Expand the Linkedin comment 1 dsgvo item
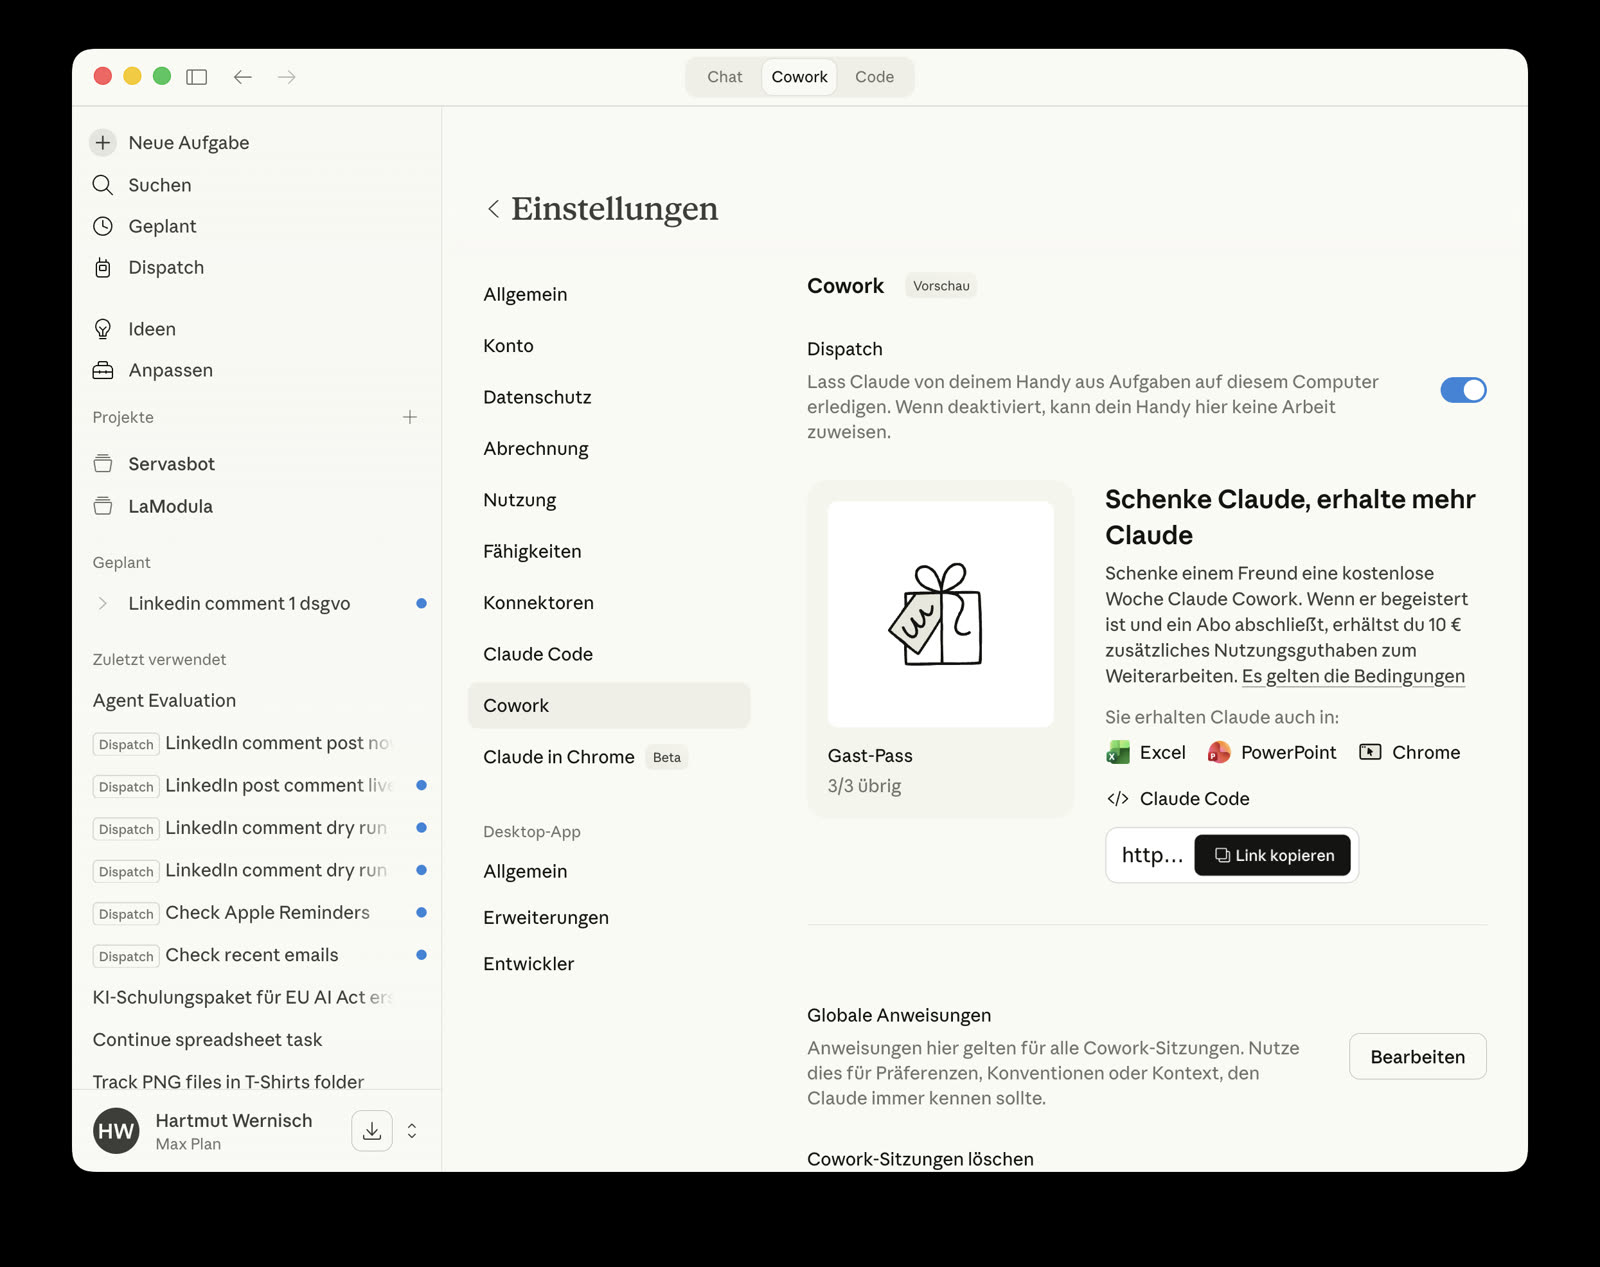The image size is (1600, 1267). [x=103, y=604]
